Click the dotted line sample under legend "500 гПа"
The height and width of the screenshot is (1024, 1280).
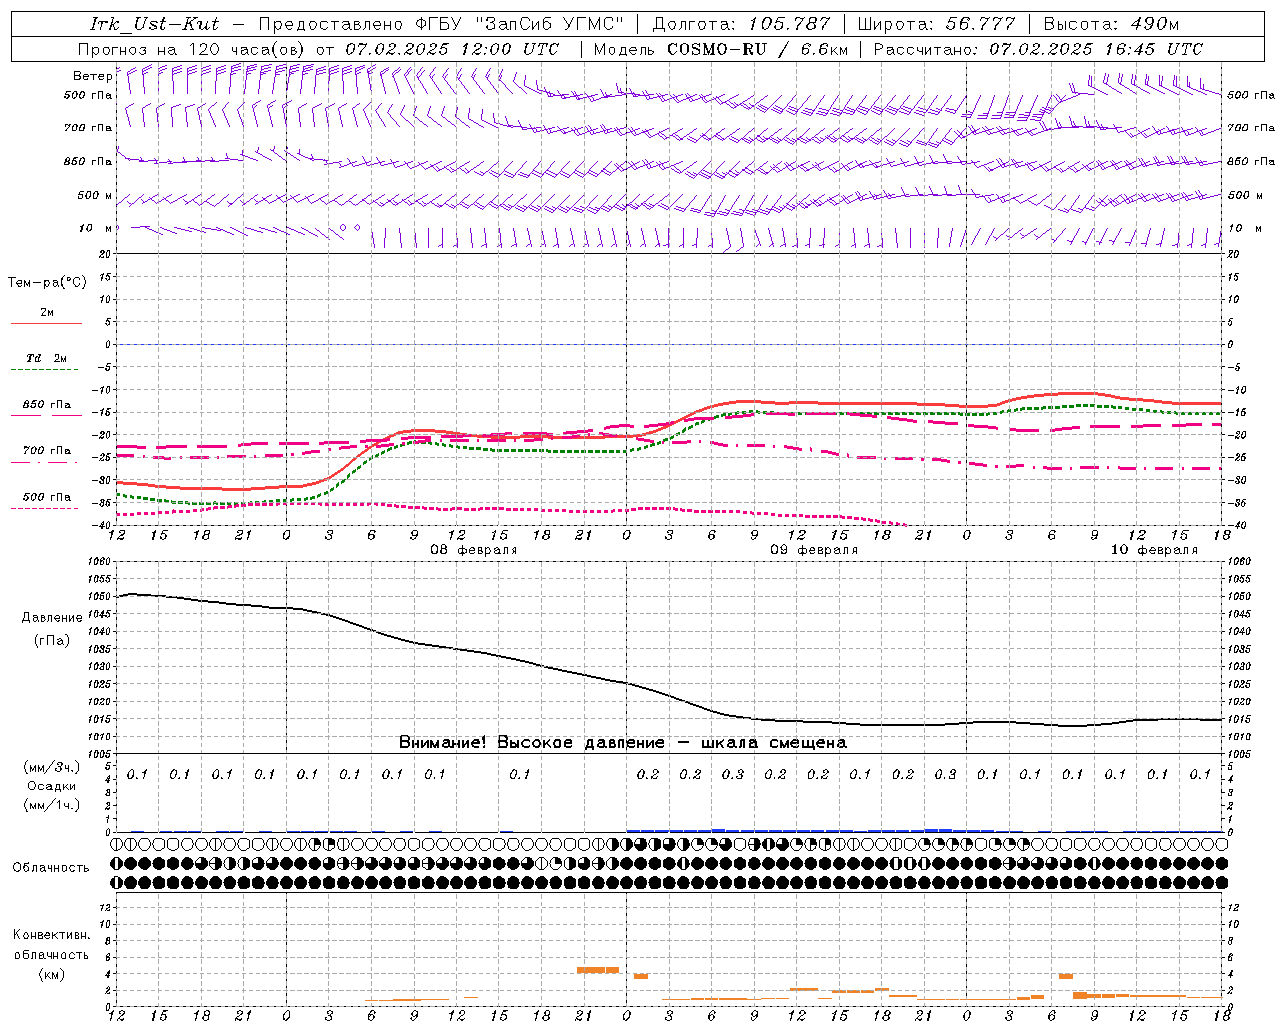tap(45, 508)
